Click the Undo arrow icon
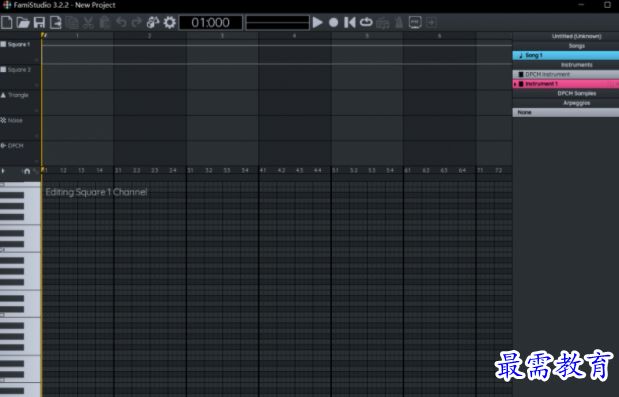The image size is (619, 397). (x=121, y=22)
